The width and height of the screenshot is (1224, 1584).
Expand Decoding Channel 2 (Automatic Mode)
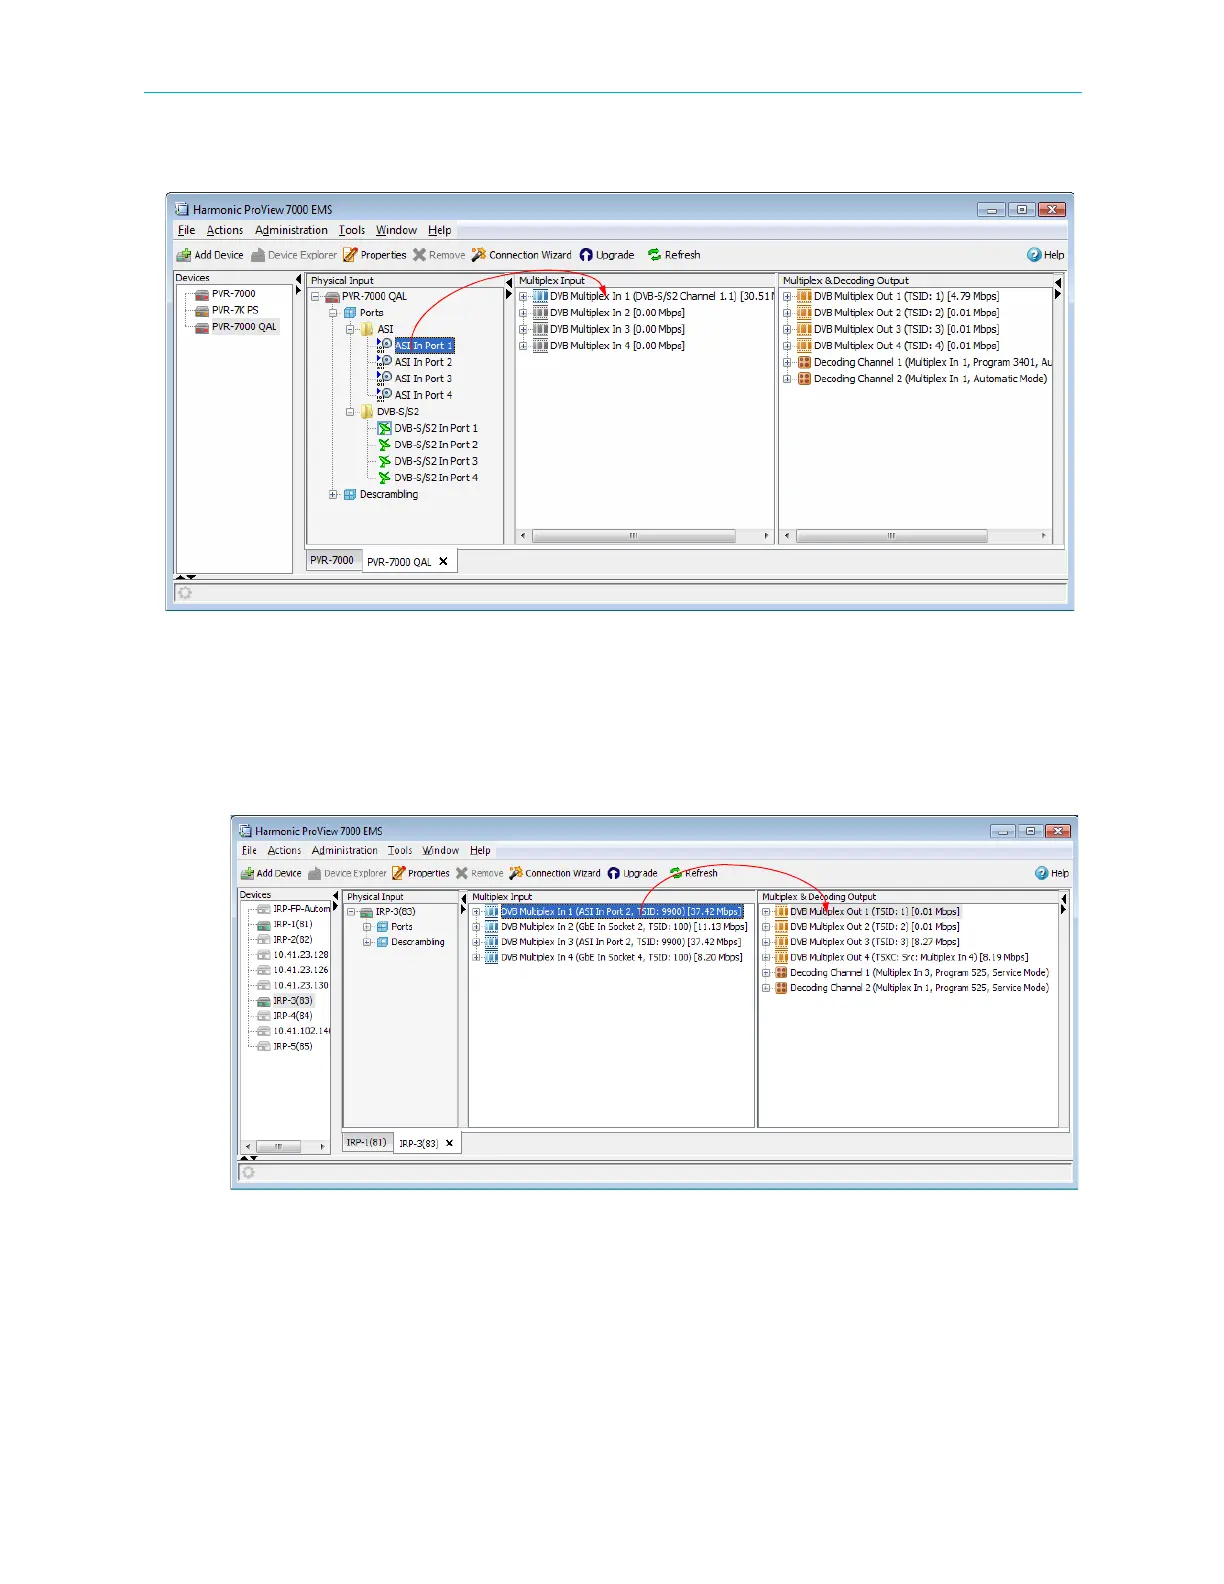(787, 379)
